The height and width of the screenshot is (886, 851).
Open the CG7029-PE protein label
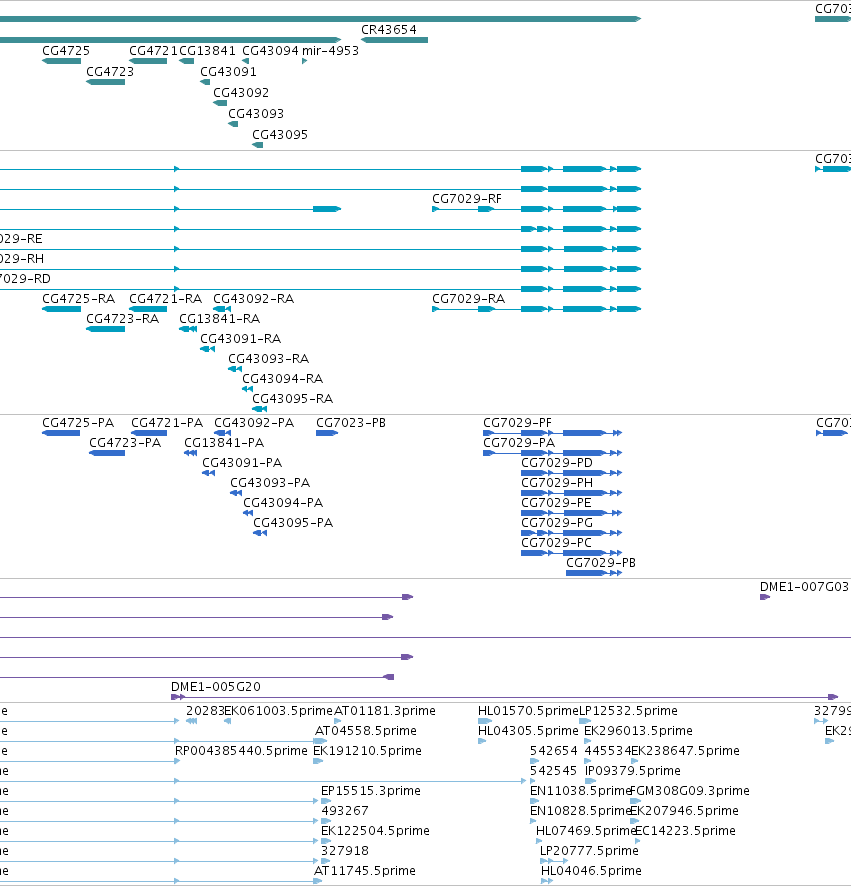pyautogui.click(x=556, y=502)
